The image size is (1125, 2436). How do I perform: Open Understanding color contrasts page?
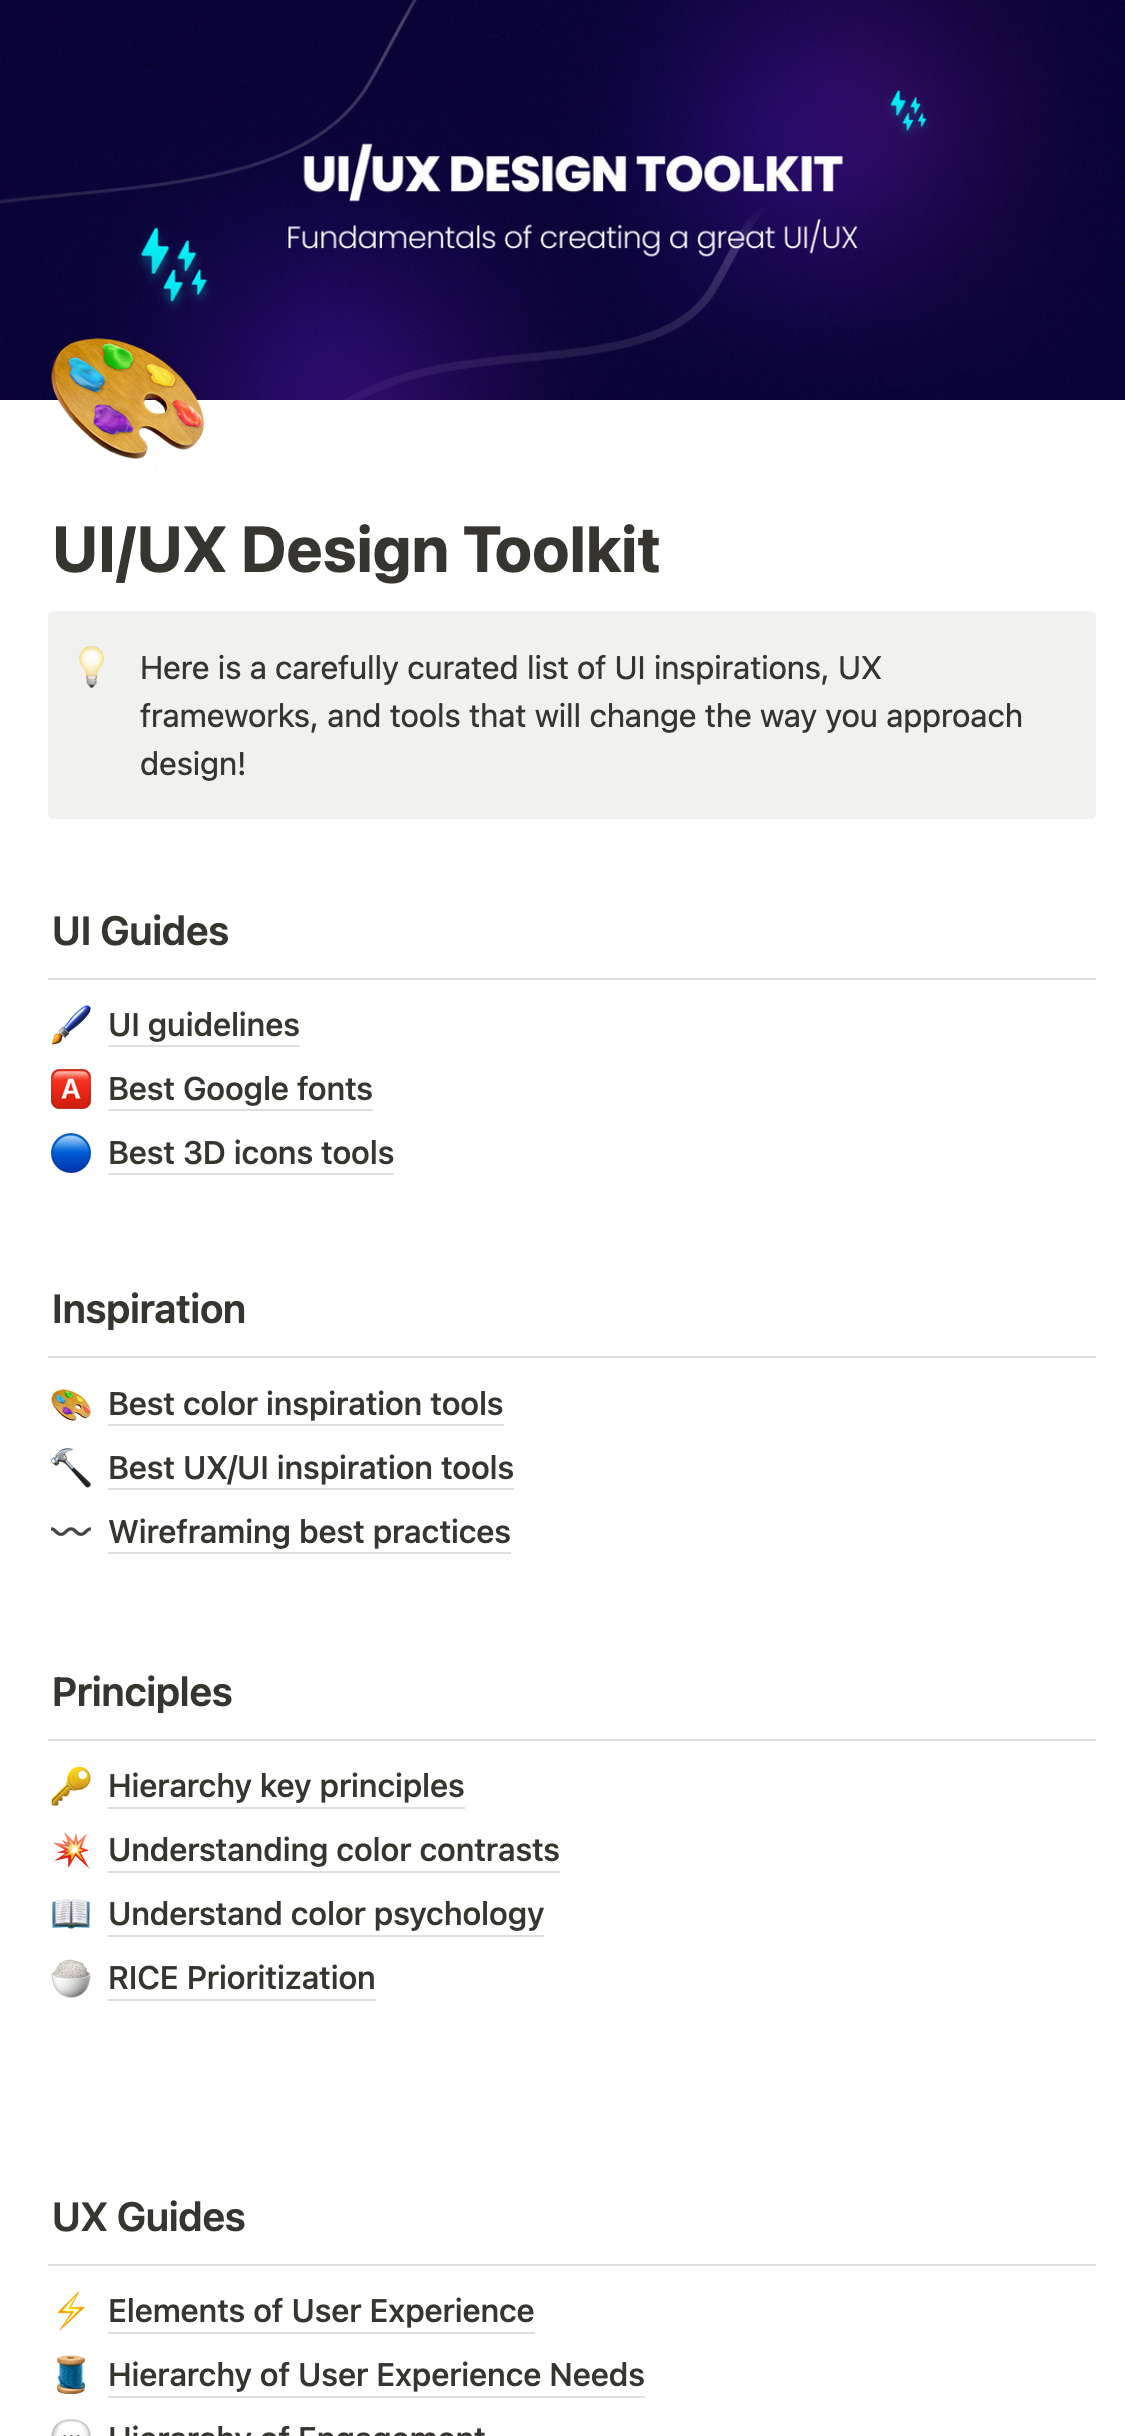(333, 1850)
